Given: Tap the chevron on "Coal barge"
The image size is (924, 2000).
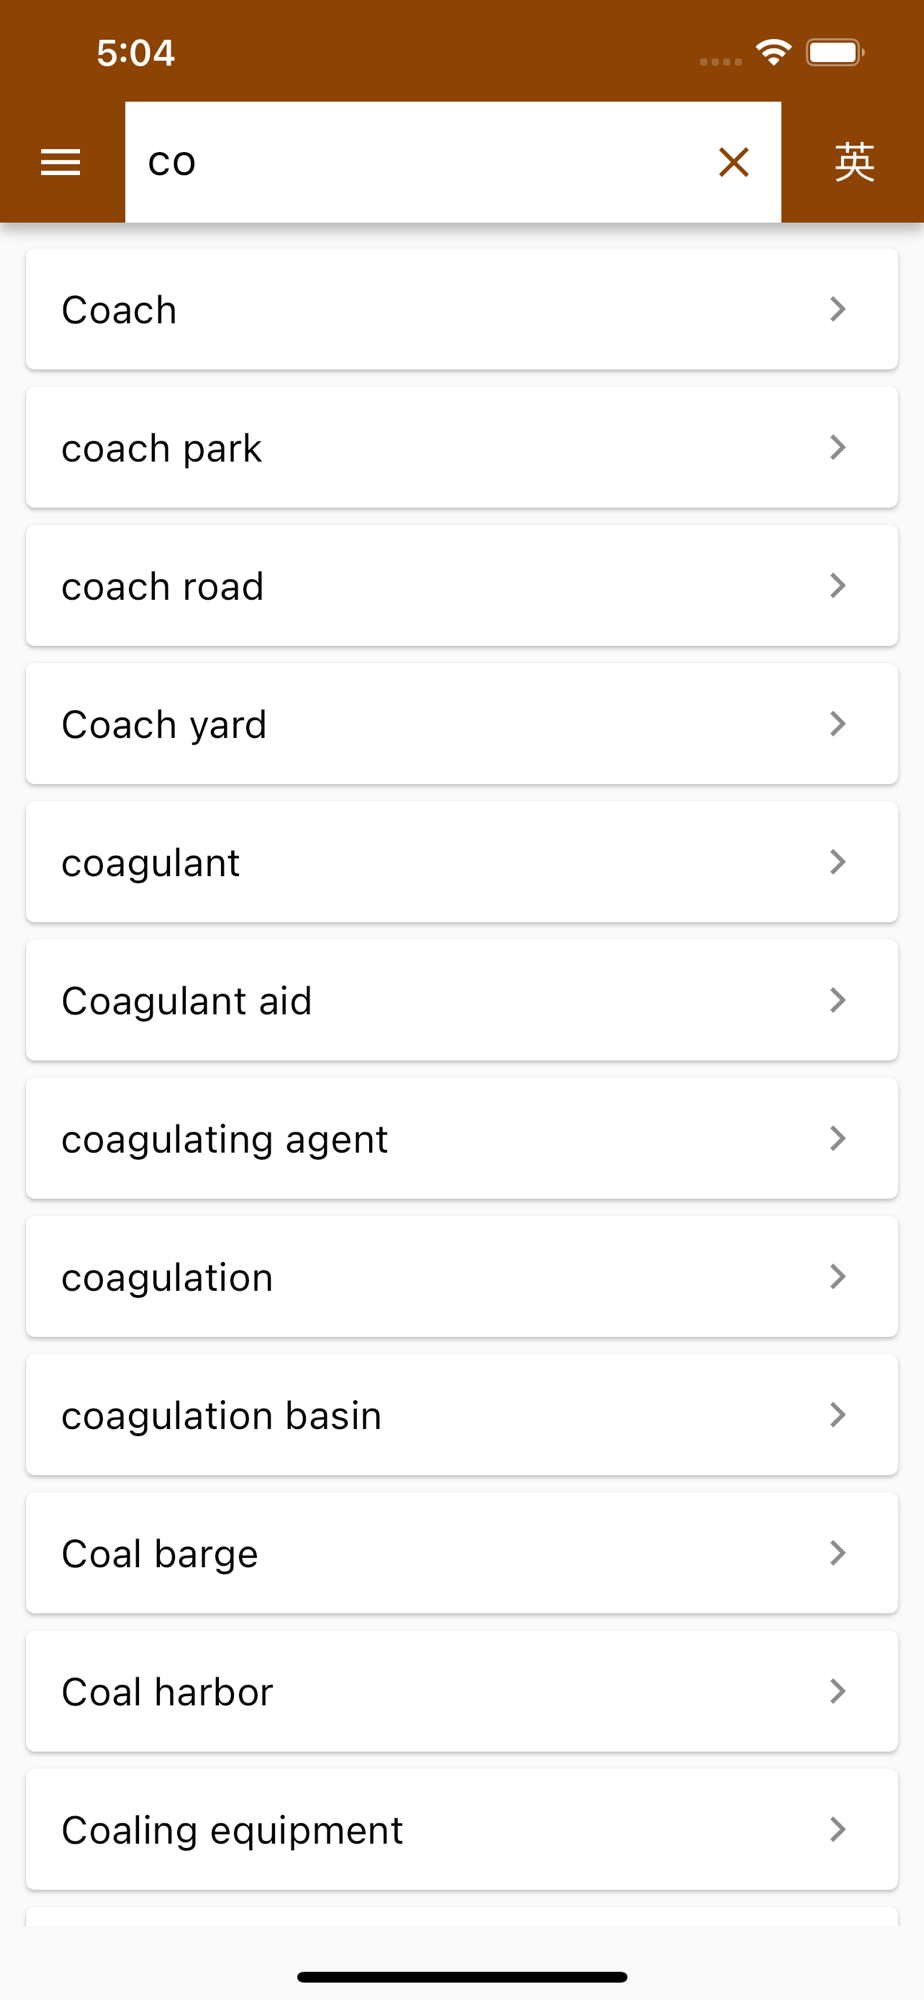Looking at the screenshot, I should coord(838,1553).
